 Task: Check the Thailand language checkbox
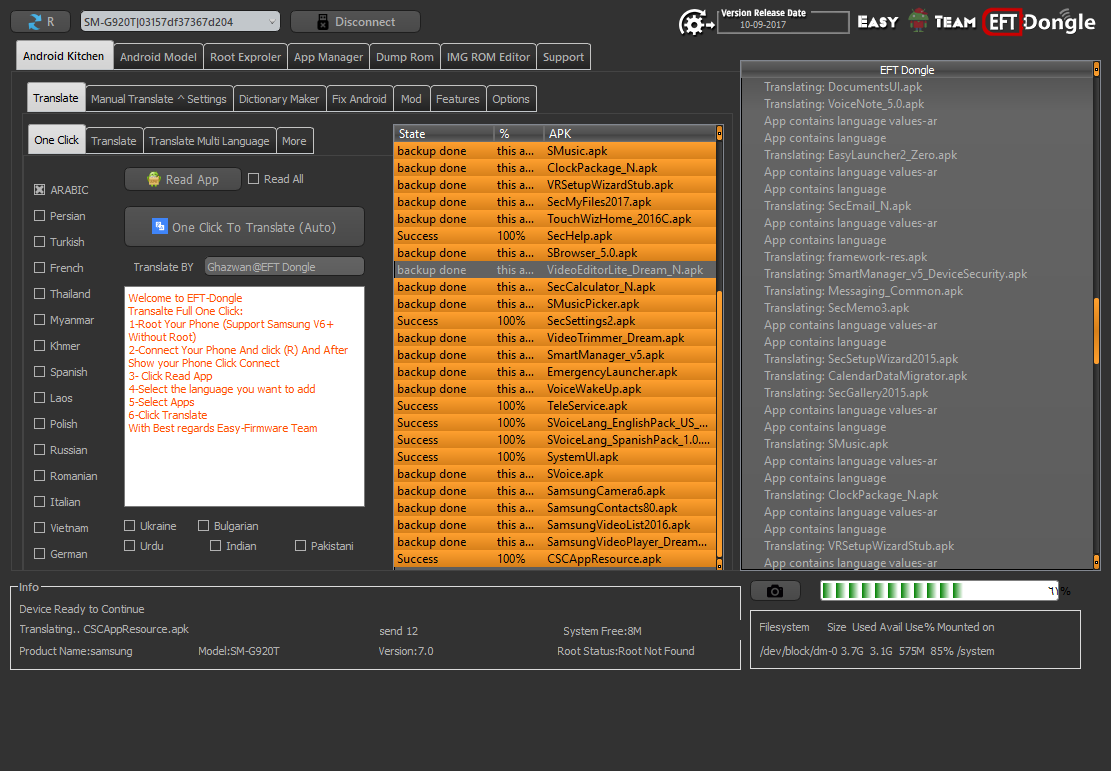click(40, 294)
